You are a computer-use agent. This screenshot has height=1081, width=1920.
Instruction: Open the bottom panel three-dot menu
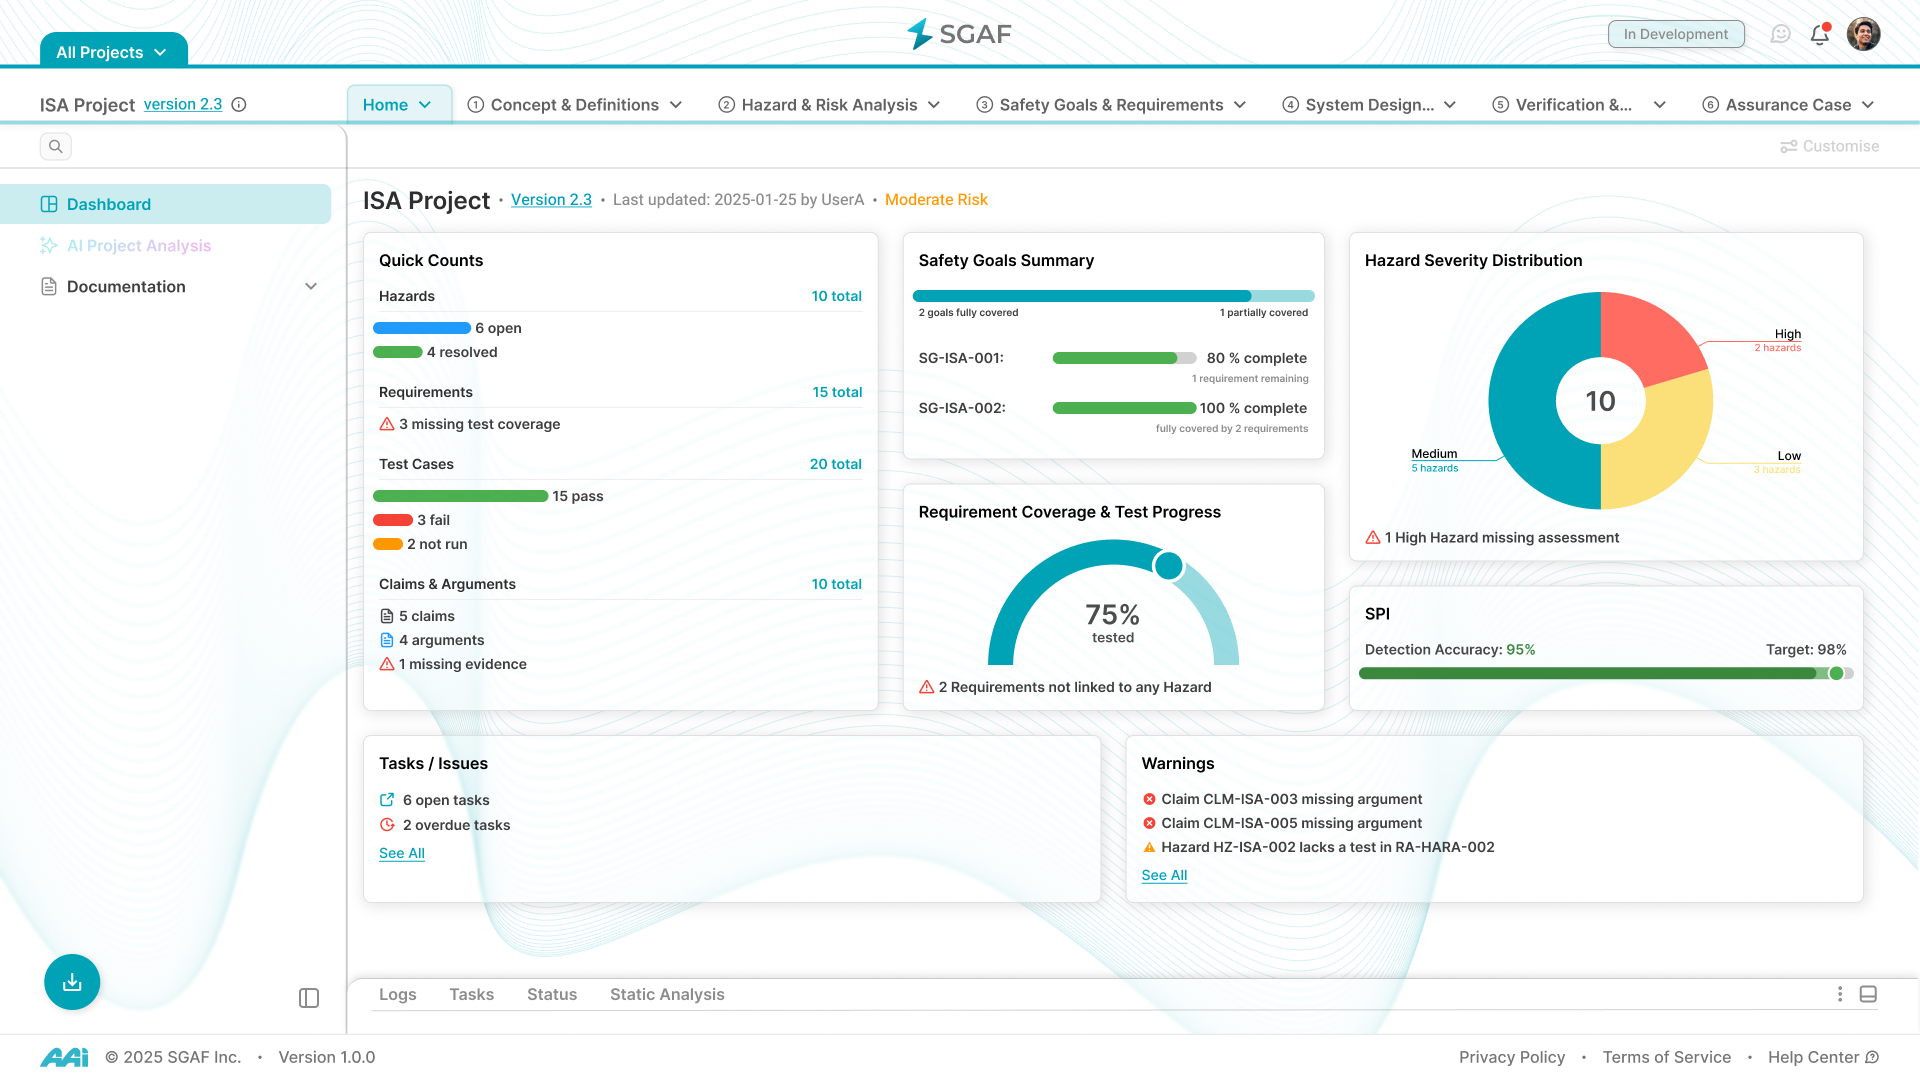tap(1839, 994)
